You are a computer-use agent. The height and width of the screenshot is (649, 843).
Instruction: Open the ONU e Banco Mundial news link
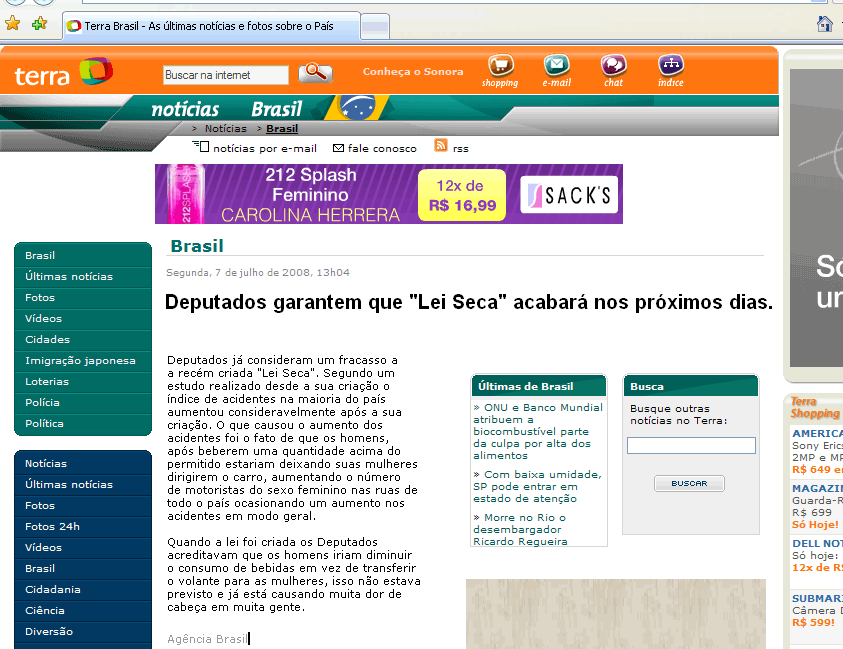click(x=538, y=431)
